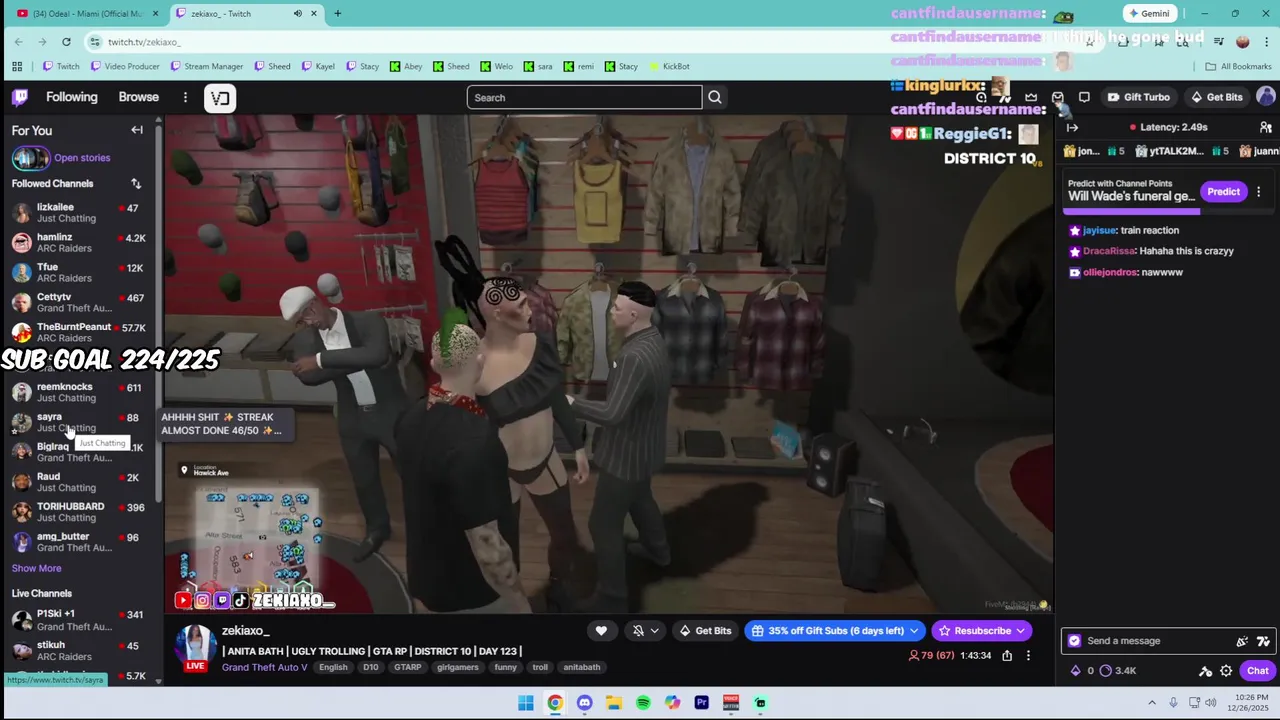Click the zekiaxo_ channel name
This screenshot has height=720, width=1280.
(x=246, y=631)
